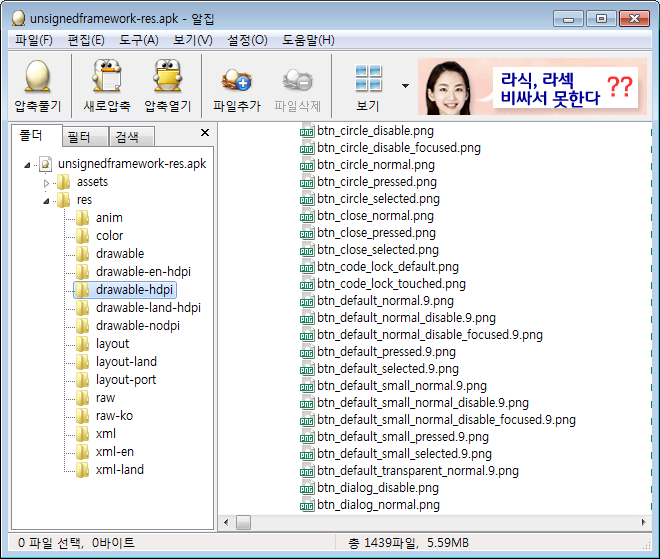Select file btn_default_small_normal.9.png
The width and height of the screenshot is (660, 559).
pos(402,386)
